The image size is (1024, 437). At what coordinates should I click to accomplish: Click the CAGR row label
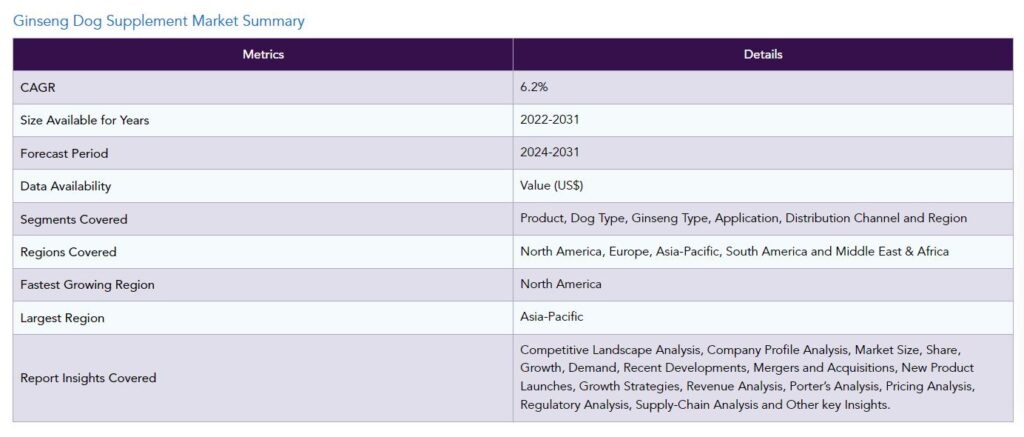(x=38, y=88)
